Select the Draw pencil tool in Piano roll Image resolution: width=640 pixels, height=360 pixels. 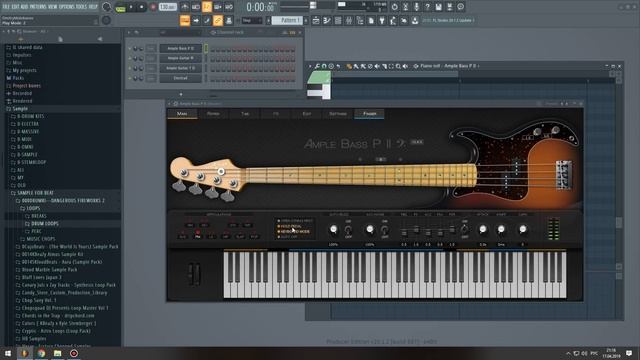349,66
